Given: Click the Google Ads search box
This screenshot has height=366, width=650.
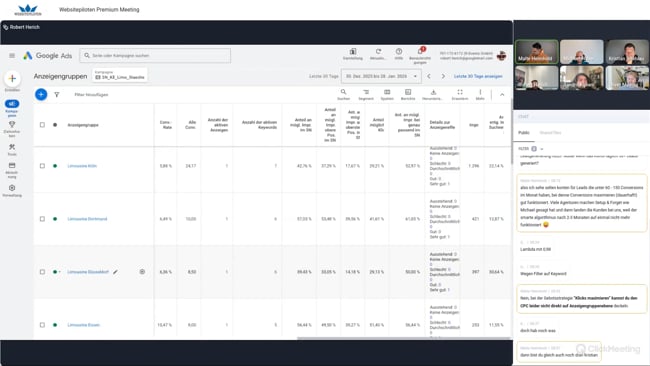Looking at the screenshot, I should point(155,56).
